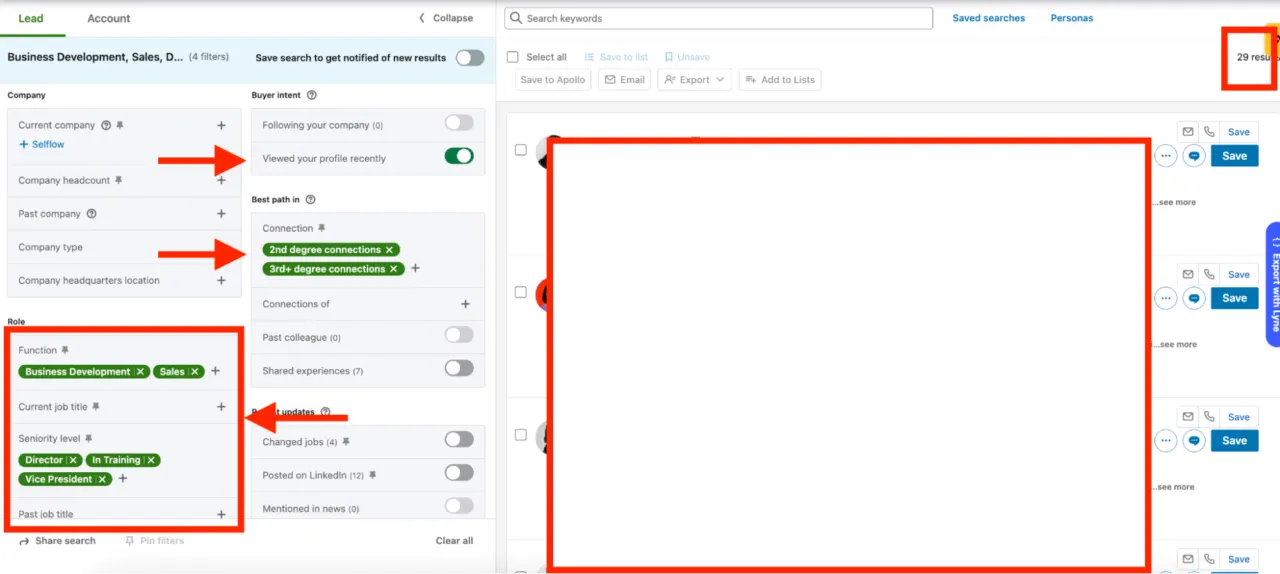
Task: Switch to the Lead tab
Action: (x=31, y=18)
